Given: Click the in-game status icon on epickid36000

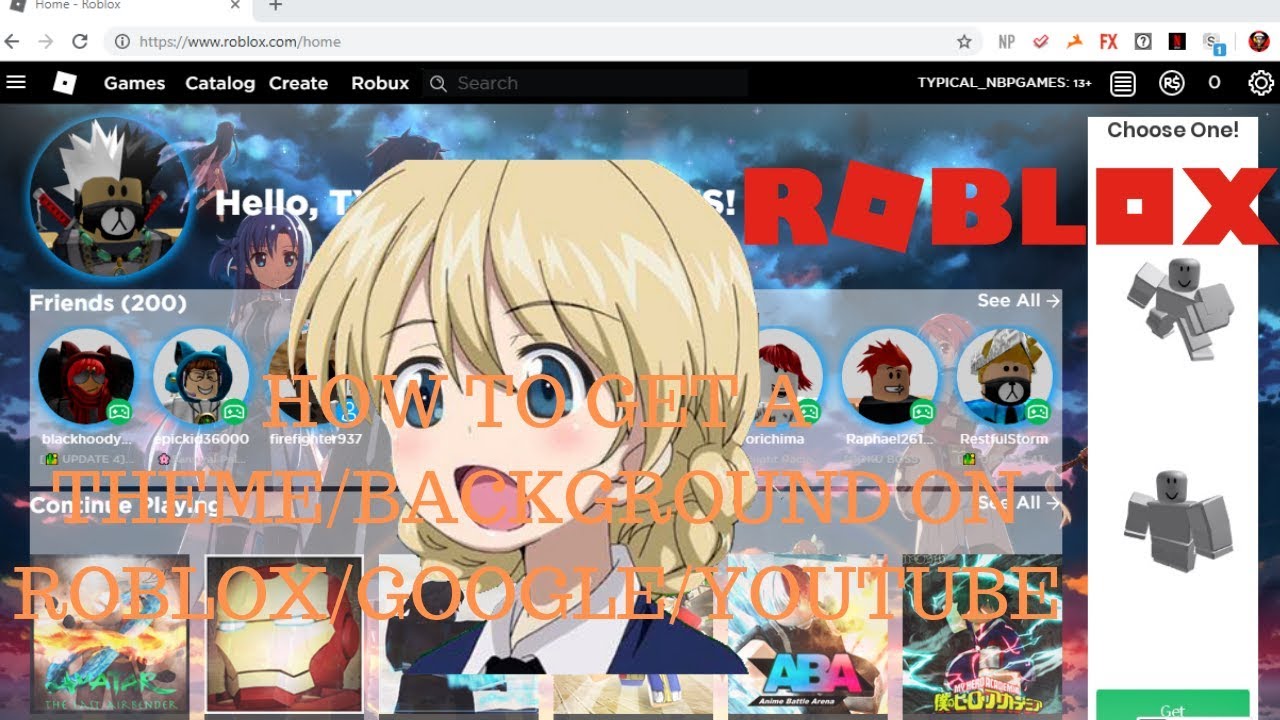Looking at the screenshot, I should tap(234, 411).
